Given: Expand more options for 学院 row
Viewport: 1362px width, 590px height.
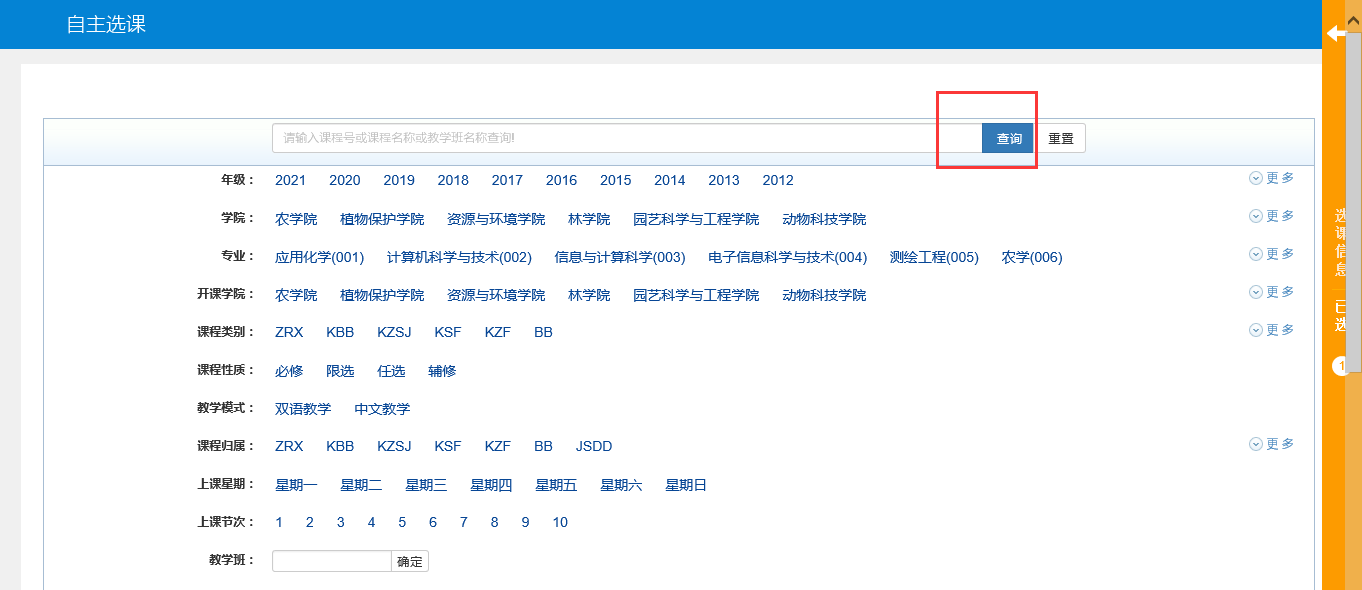Looking at the screenshot, I should click(1271, 216).
